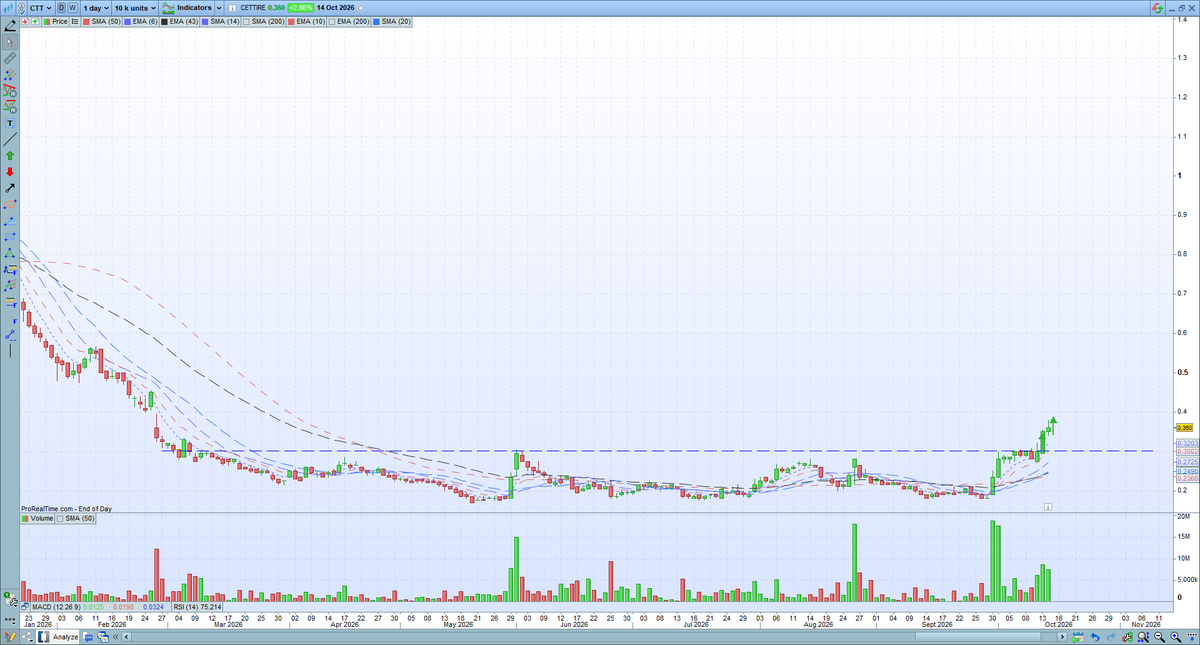Click the +2.86% change badge

300,8
